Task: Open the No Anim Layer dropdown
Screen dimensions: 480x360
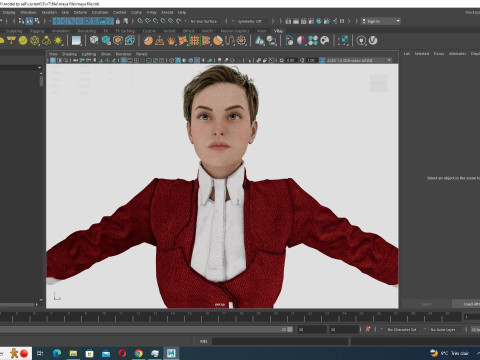Action: 442,329
